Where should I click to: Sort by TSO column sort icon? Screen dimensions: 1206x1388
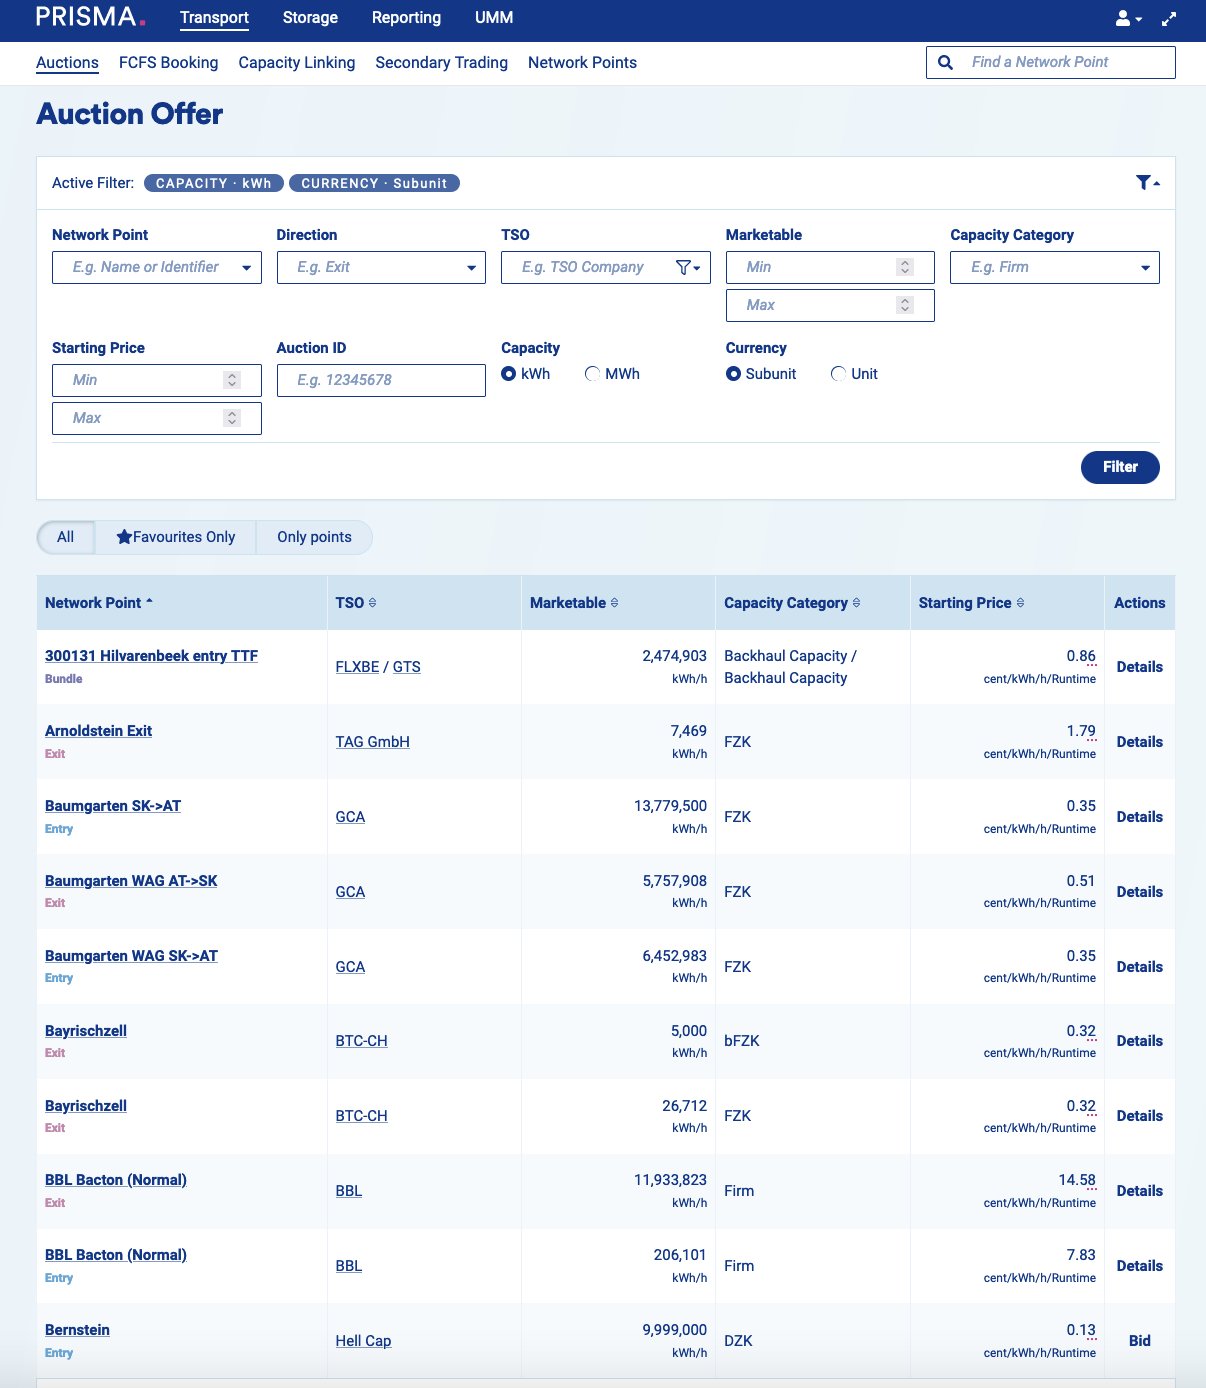coord(373,603)
